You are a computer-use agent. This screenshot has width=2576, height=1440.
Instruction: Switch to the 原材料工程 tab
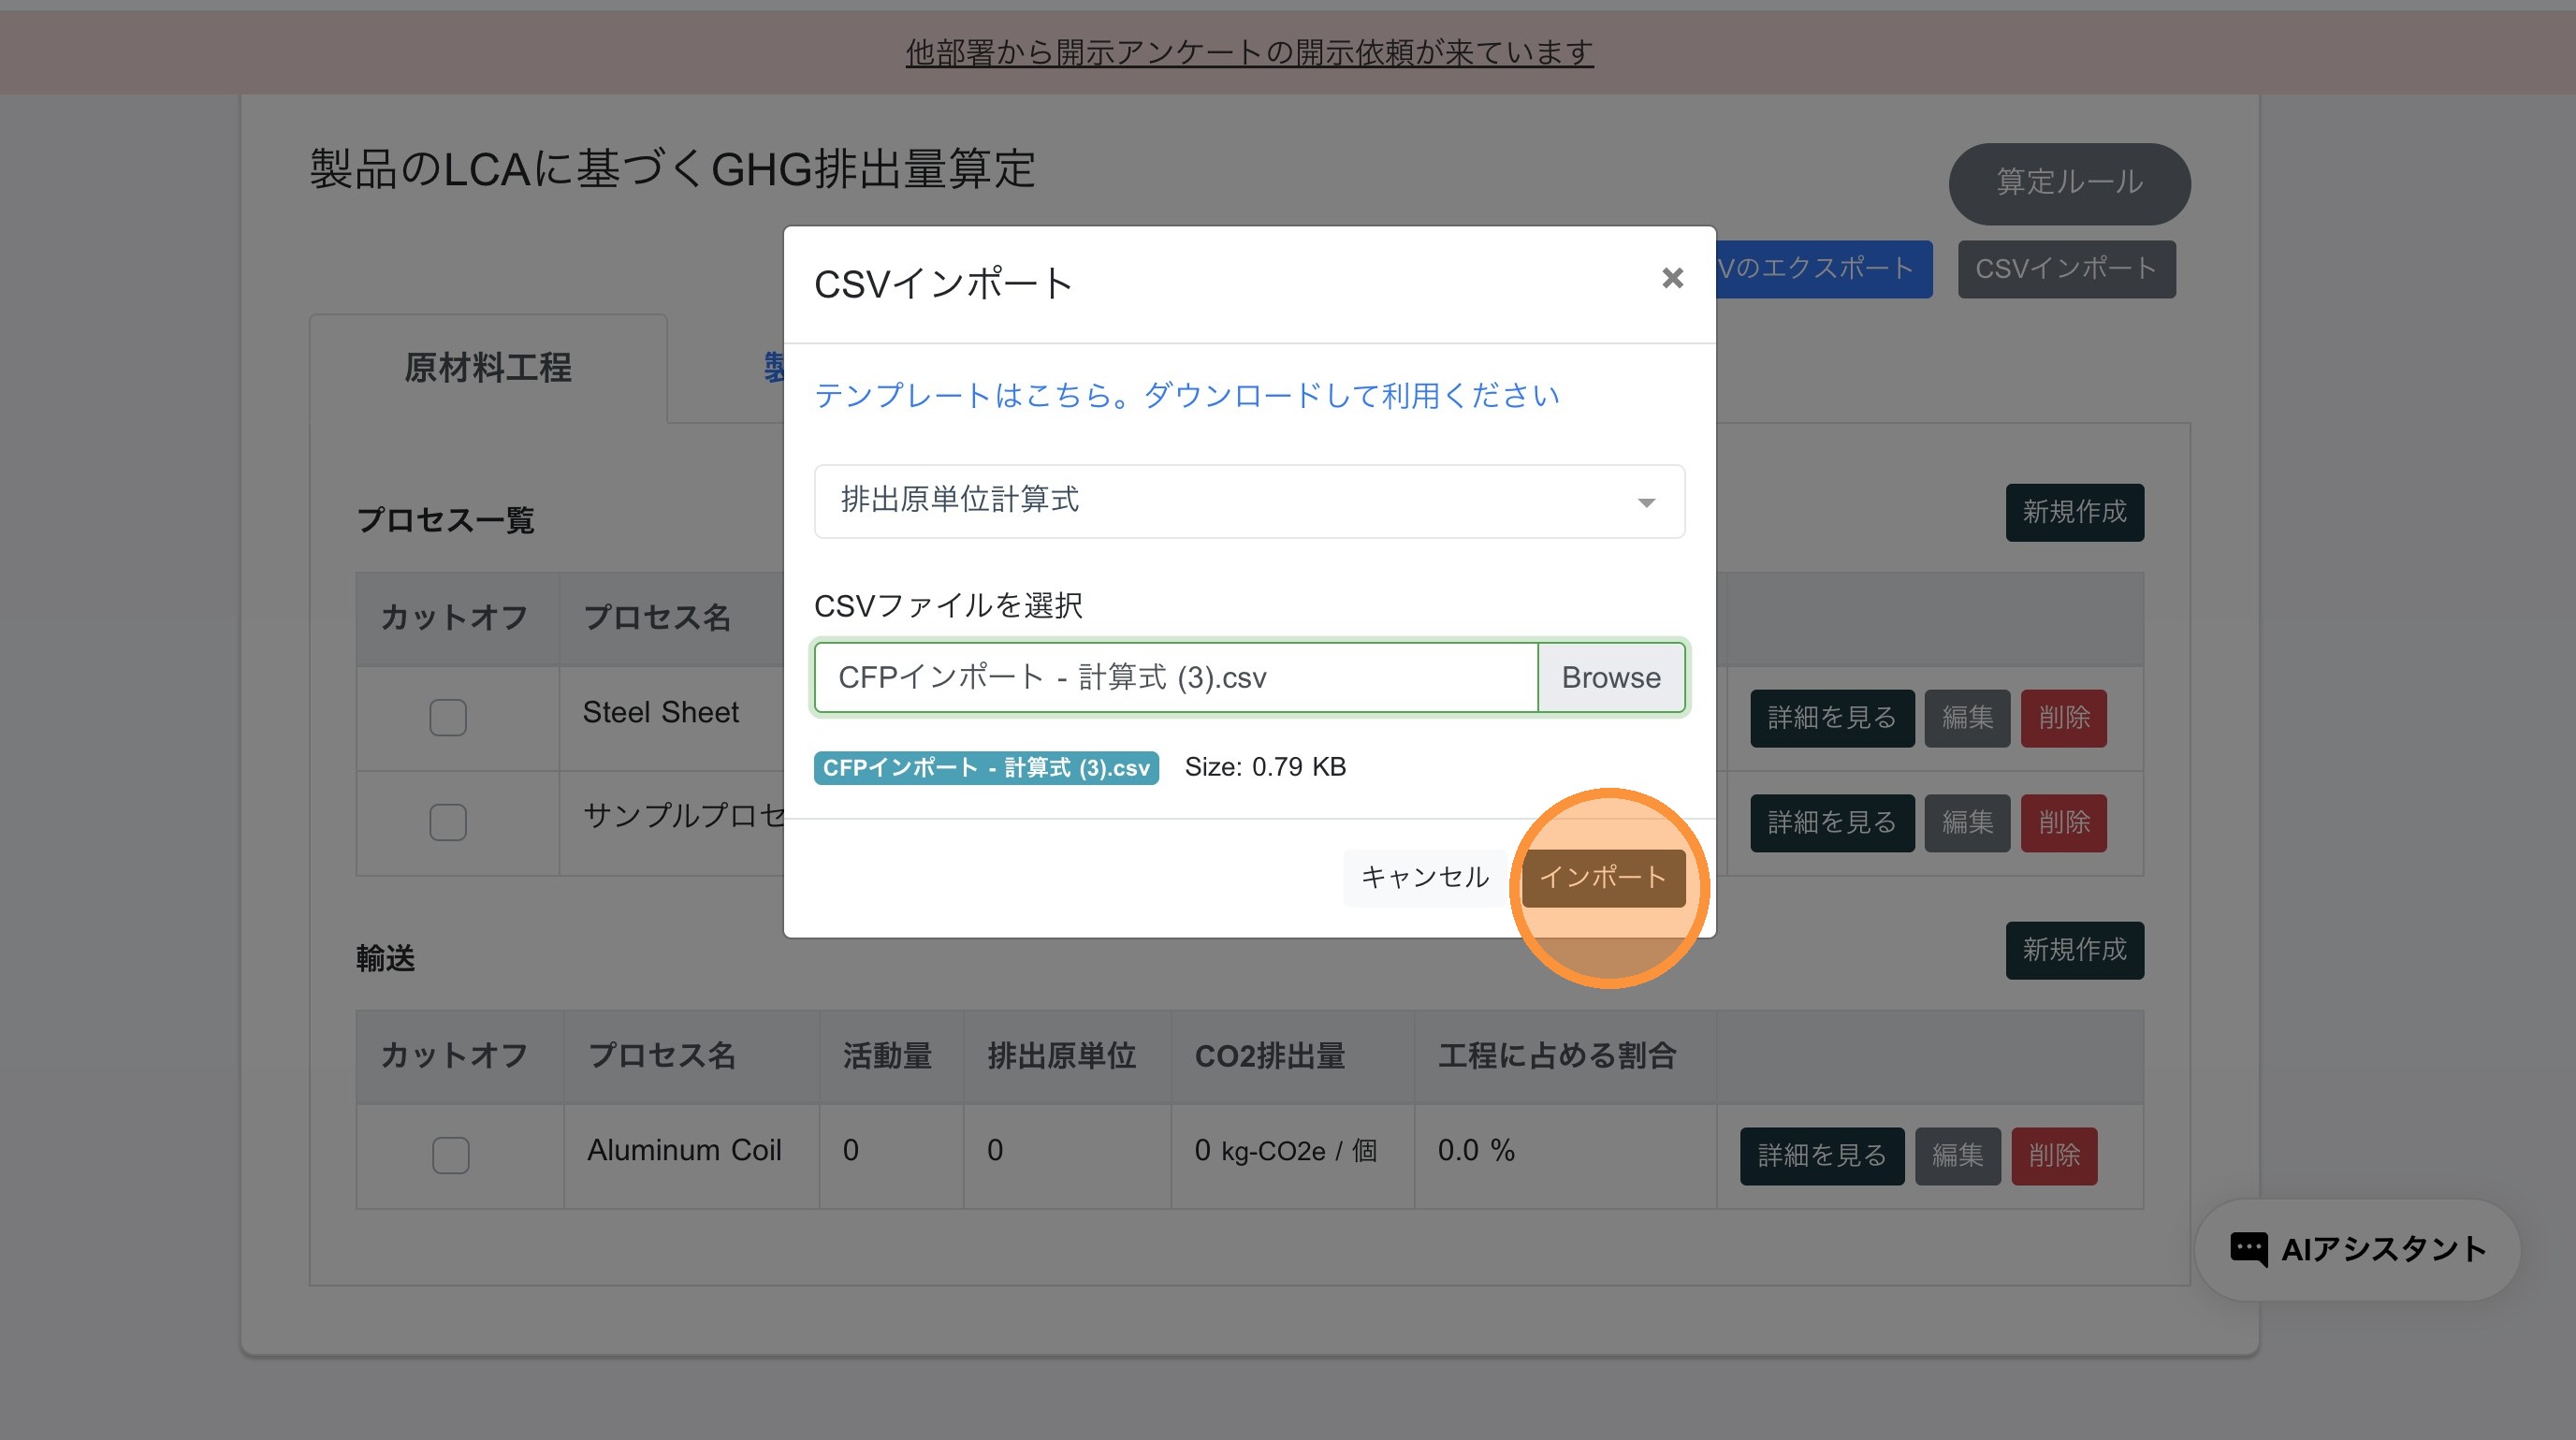pyautogui.click(x=488, y=368)
